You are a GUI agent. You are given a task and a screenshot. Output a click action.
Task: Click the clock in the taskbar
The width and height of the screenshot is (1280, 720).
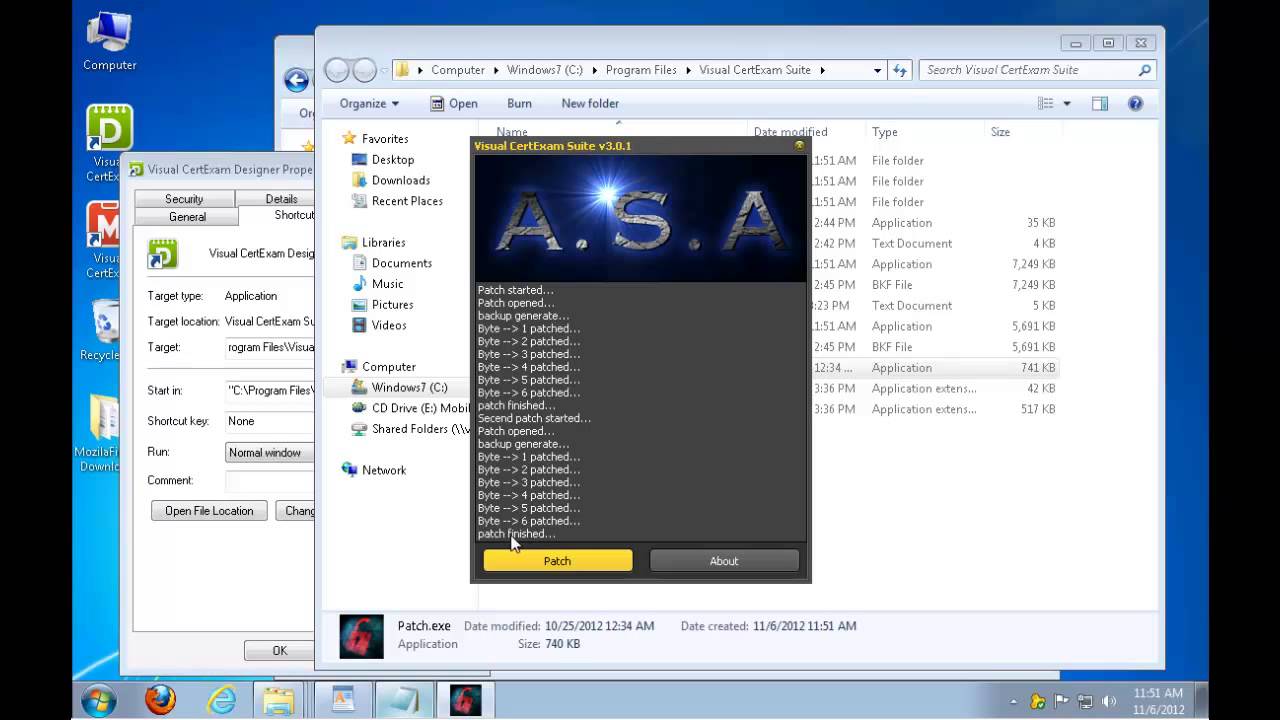coord(1158,701)
